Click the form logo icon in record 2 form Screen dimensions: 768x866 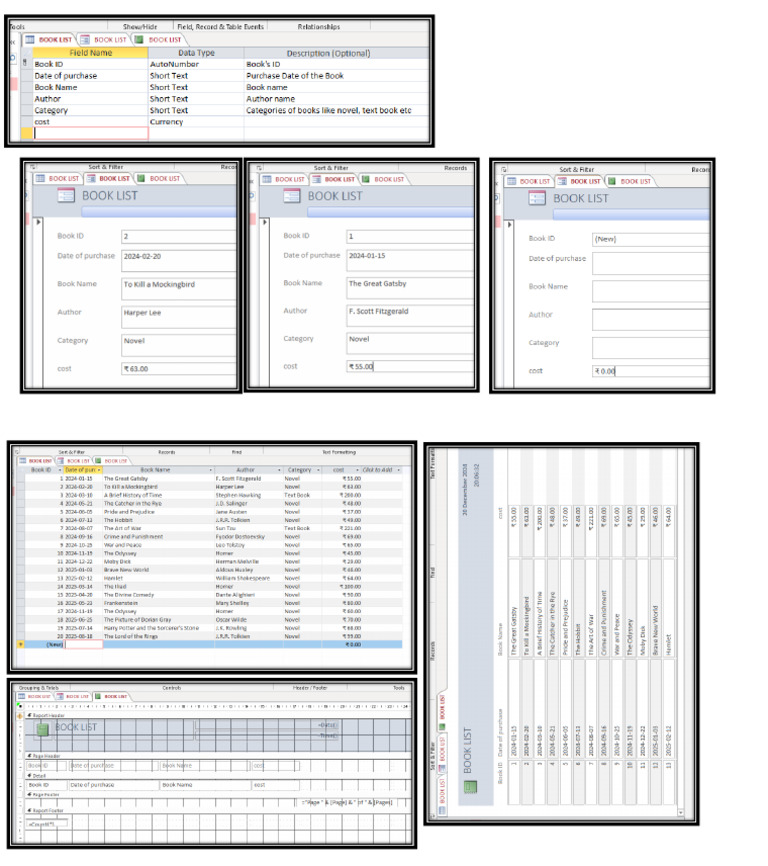tap(66, 196)
